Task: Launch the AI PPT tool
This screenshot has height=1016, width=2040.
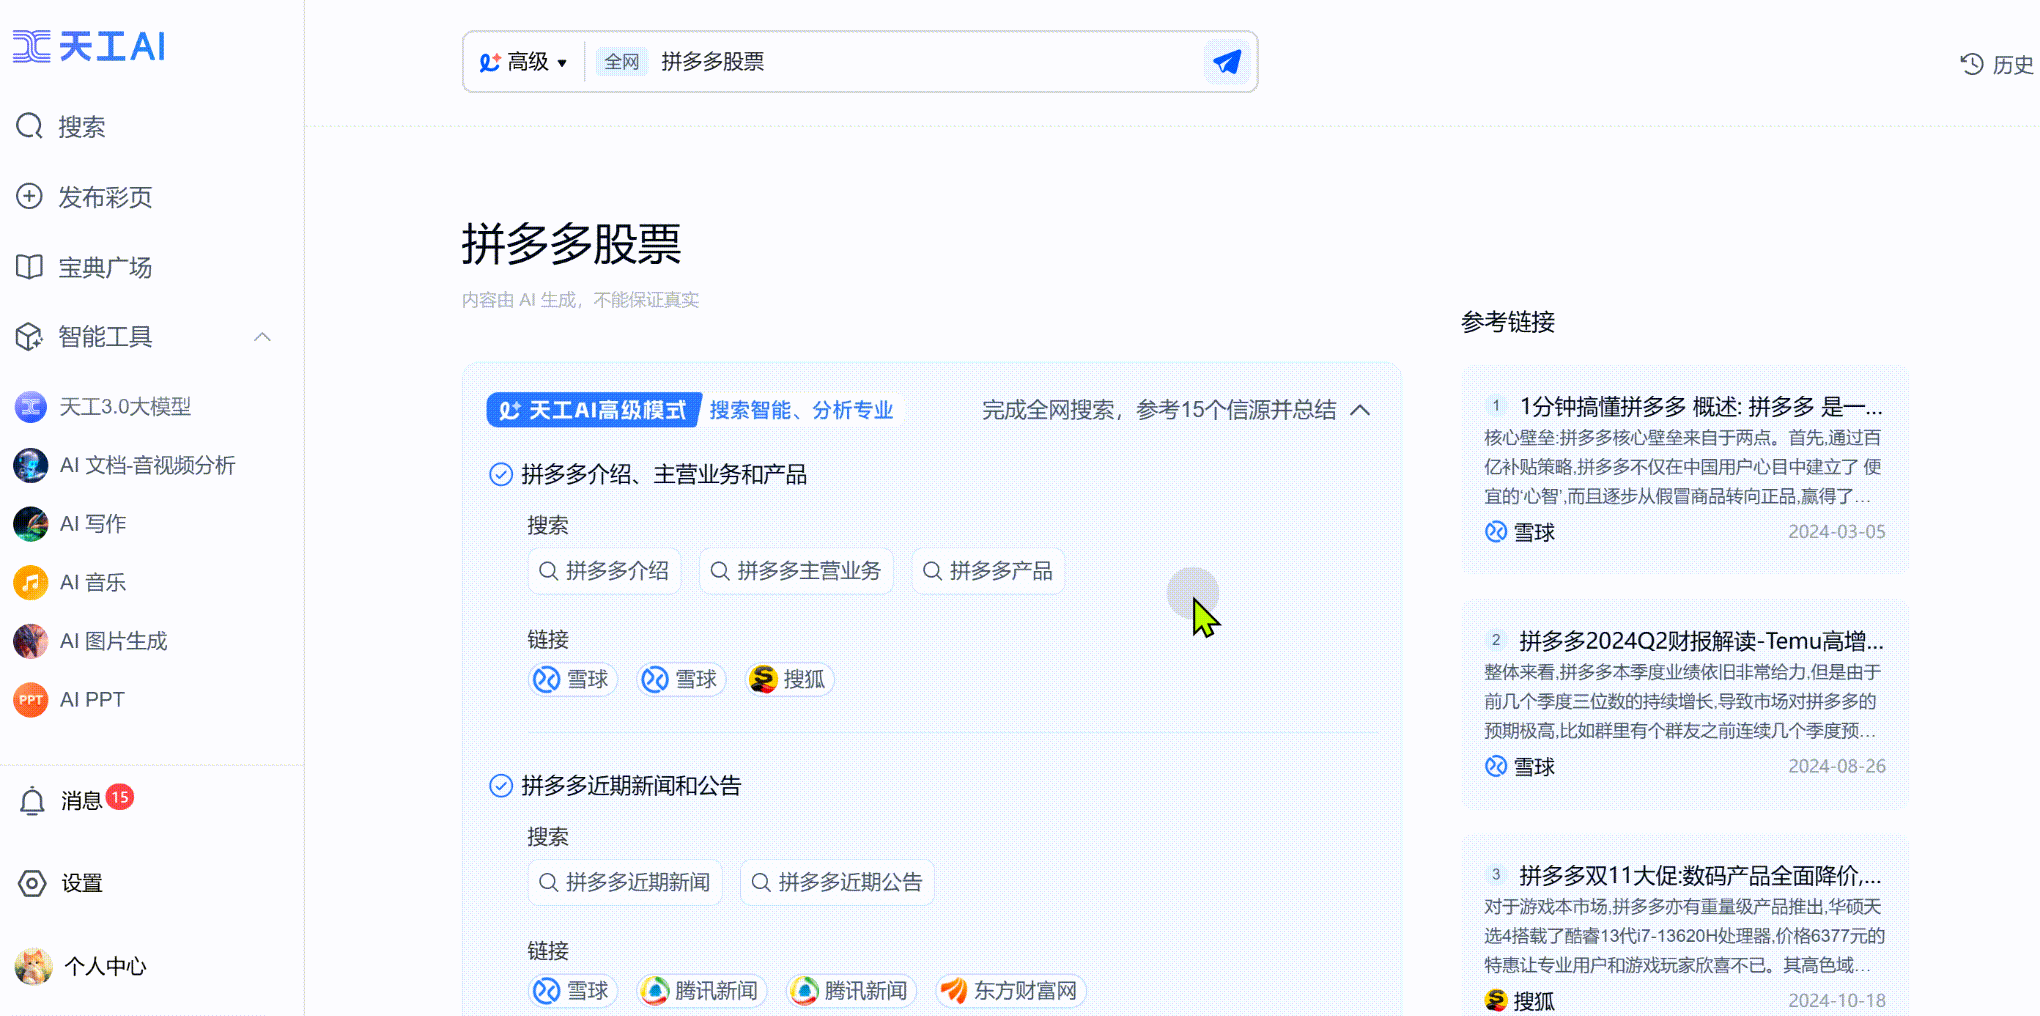Action: click(x=91, y=699)
